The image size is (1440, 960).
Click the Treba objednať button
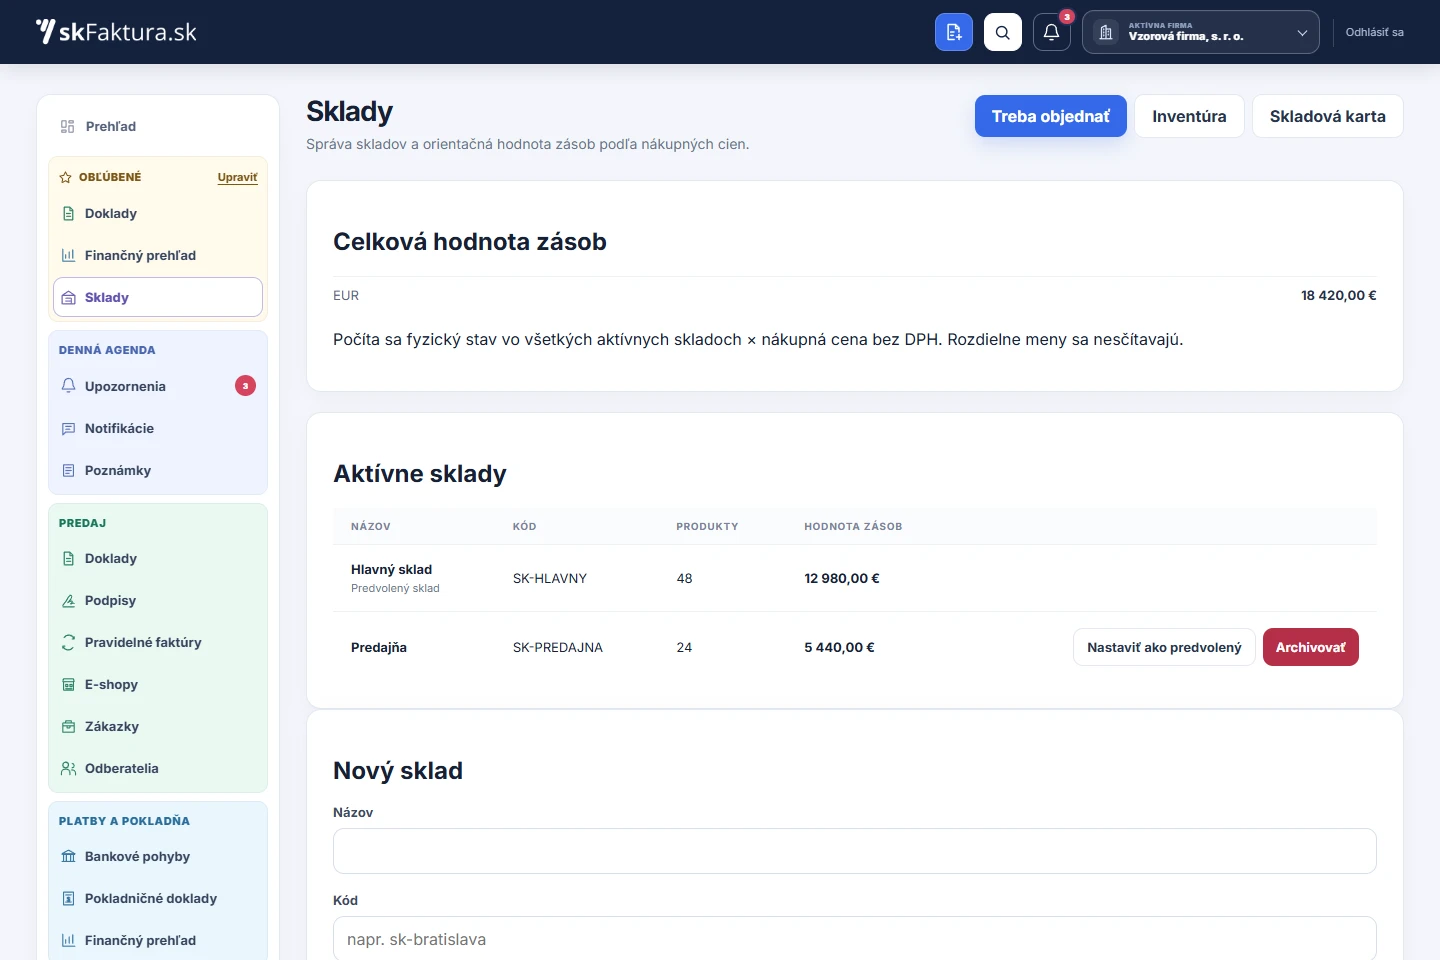coord(1051,116)
